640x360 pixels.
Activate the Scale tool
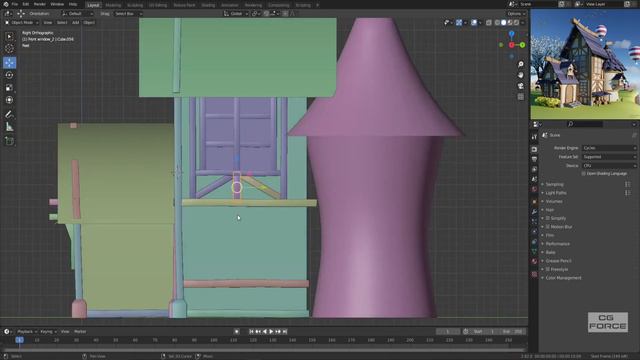[x=9, y=88]
